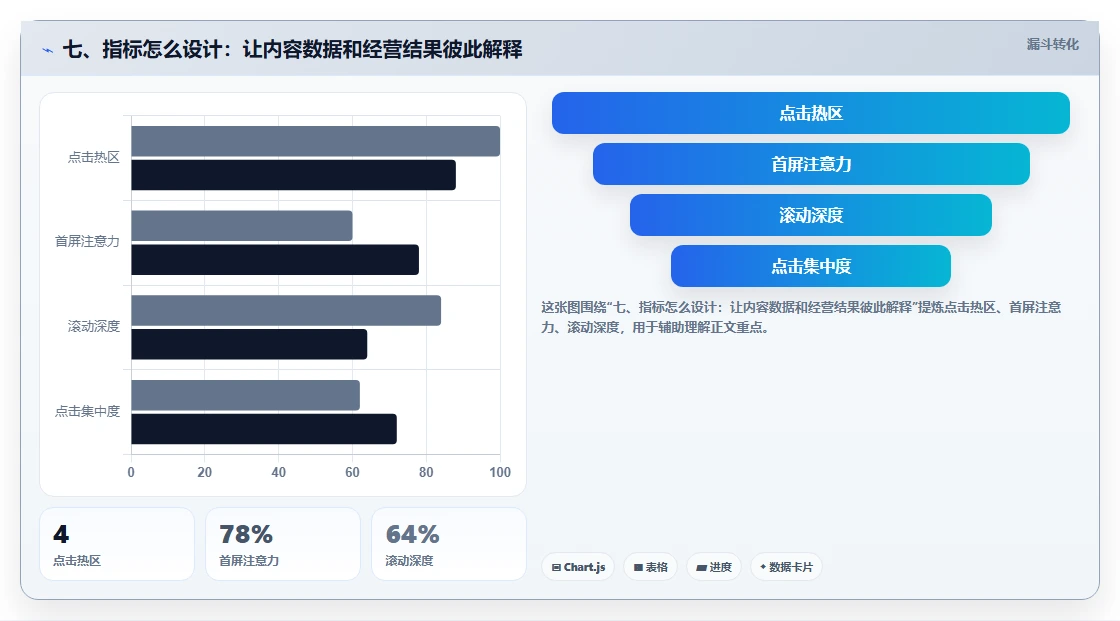The width and height of the screenshot is (1120, 621).
Task: Click the gray bar for 点击集中度 in chart
Action: (x=246, y=395)
